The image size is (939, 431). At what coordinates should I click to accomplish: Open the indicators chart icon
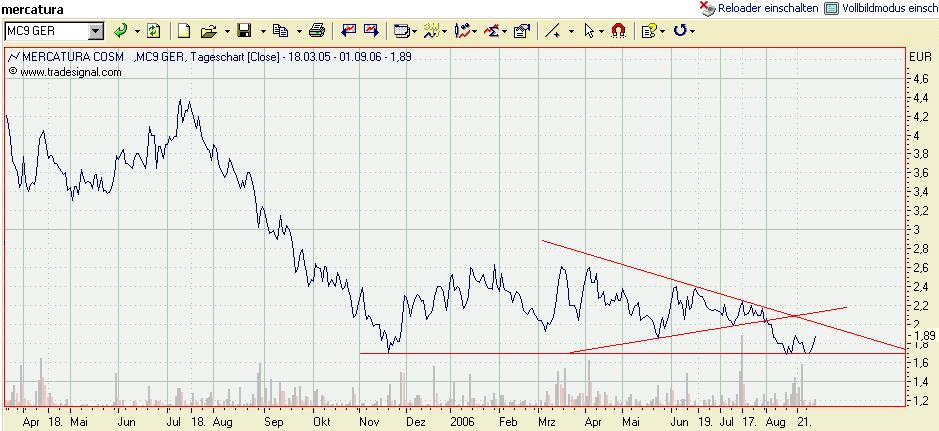click(x=464, y=31)
